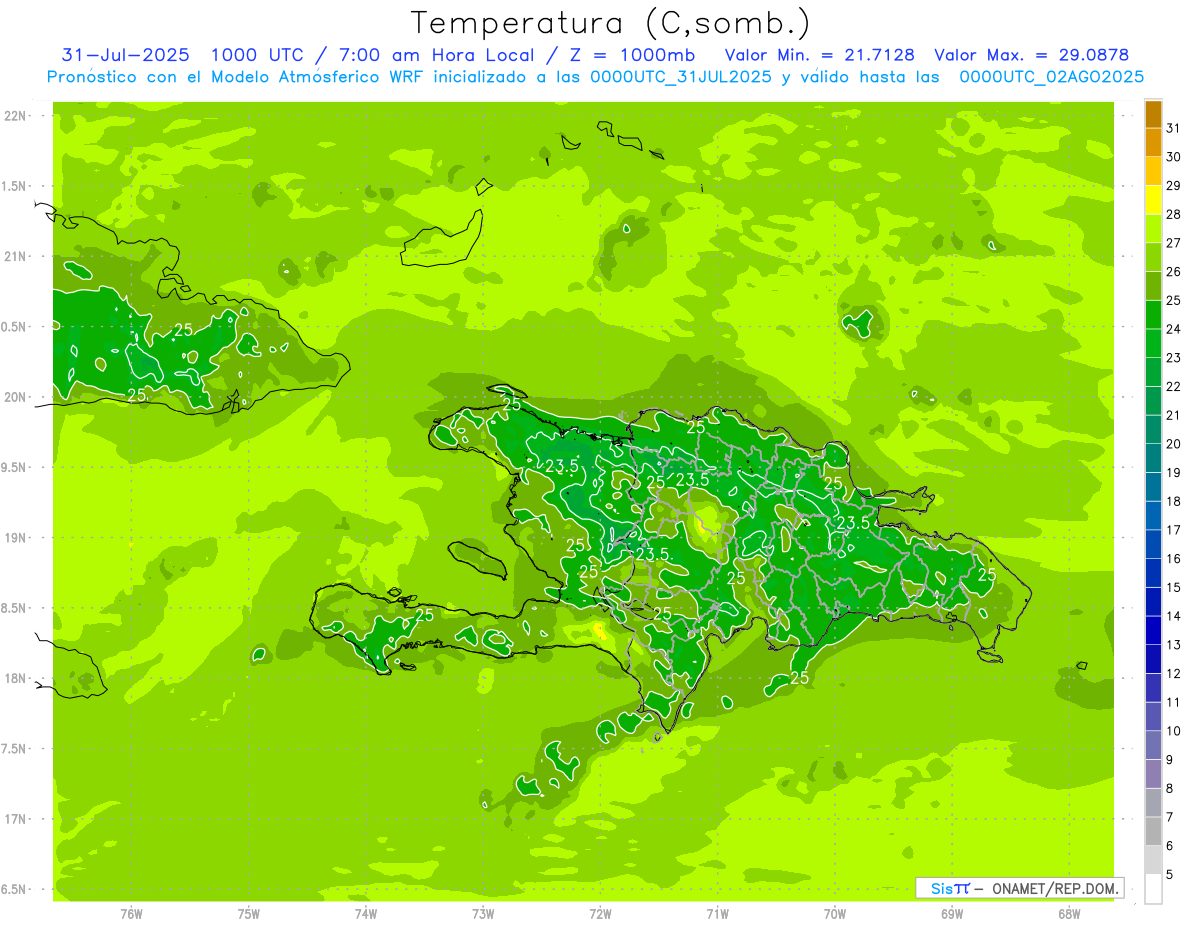Select "Valor Min. = 21.7128" text
Viewport: 1200px width, 927px height.
[x=820, y=55]
